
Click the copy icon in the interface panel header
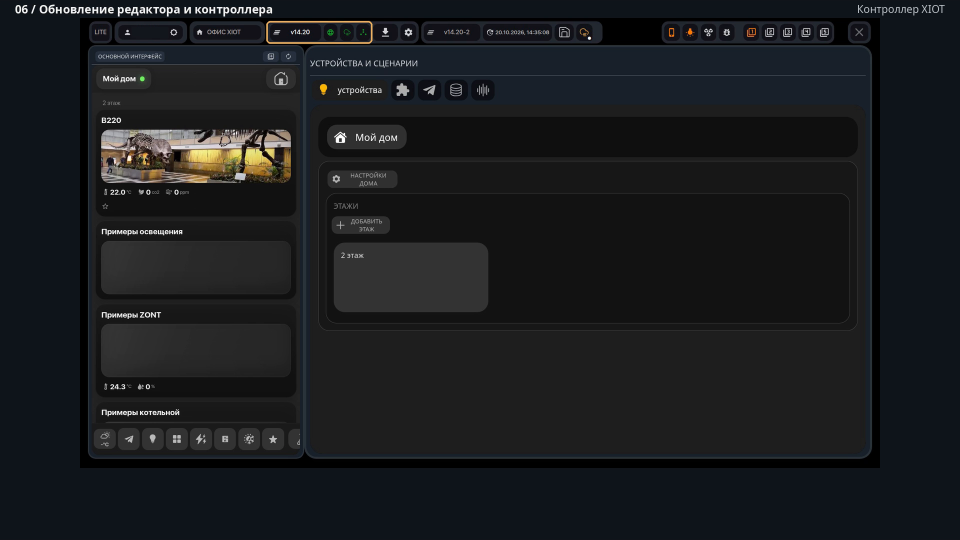271,56
